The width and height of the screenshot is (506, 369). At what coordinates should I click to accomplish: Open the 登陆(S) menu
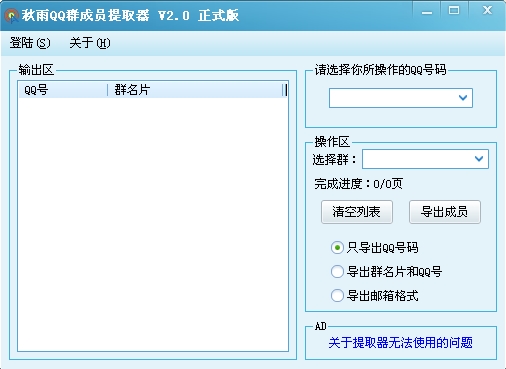[30, 43]
